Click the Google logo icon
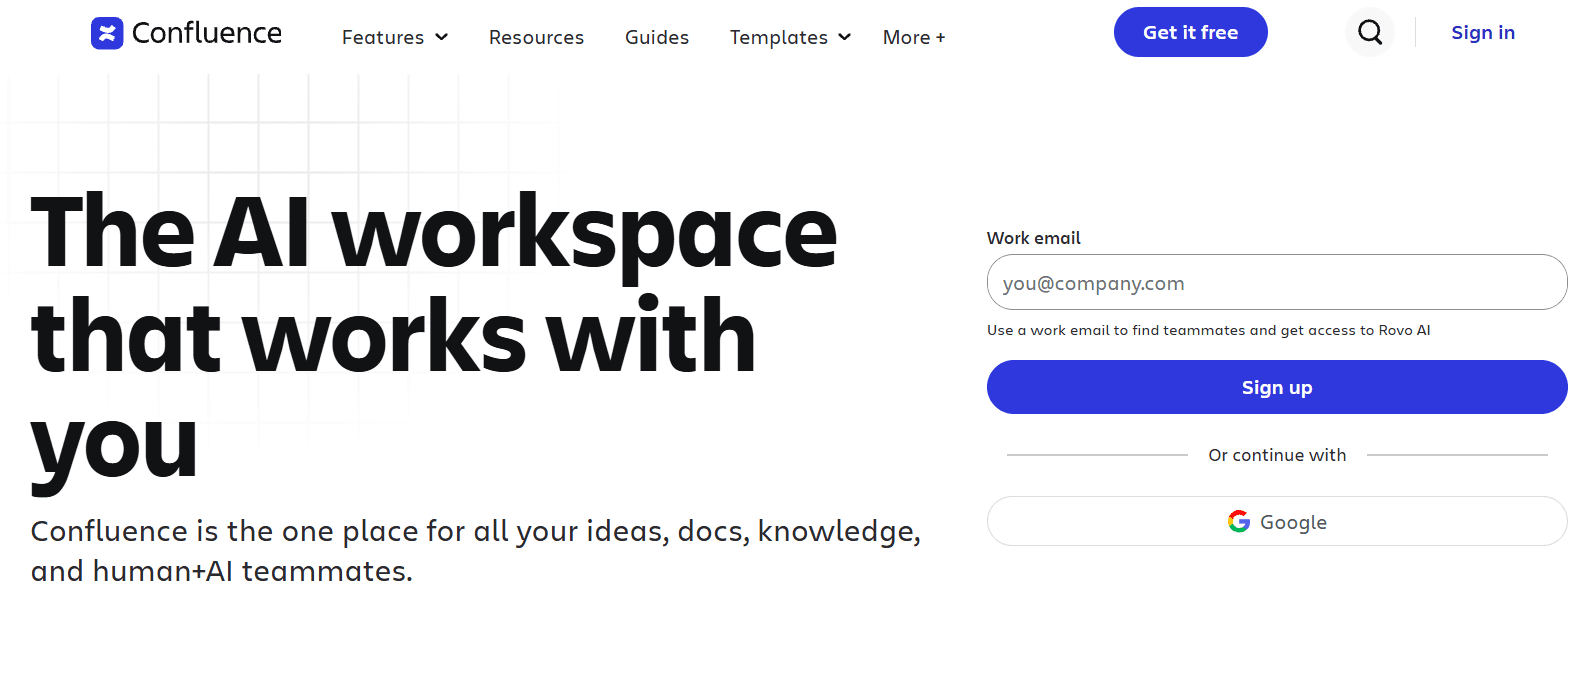 [x=1239, y=521]
